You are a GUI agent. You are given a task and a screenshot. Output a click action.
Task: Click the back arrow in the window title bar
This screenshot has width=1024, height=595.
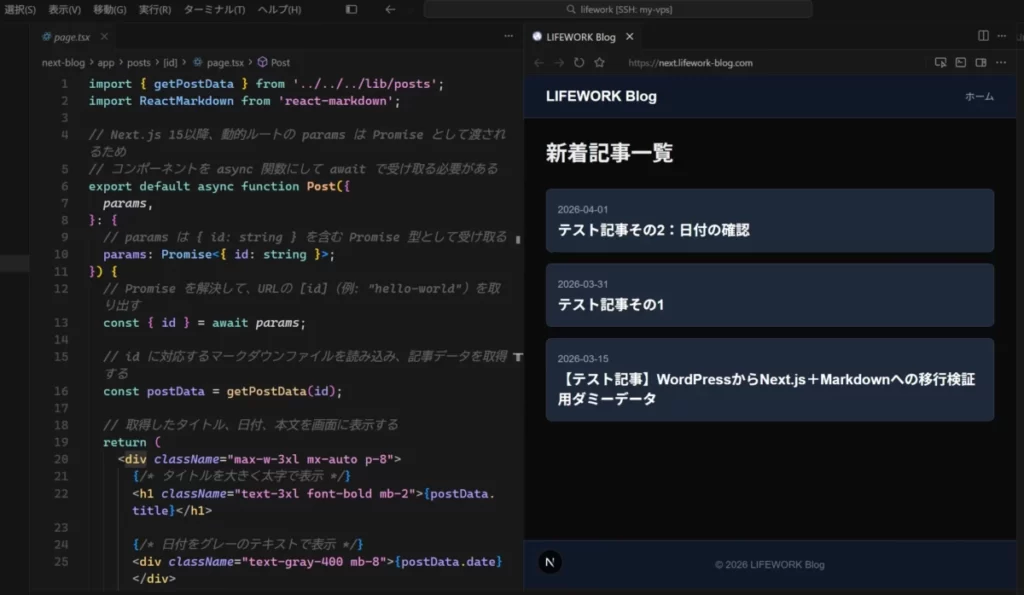389,9
